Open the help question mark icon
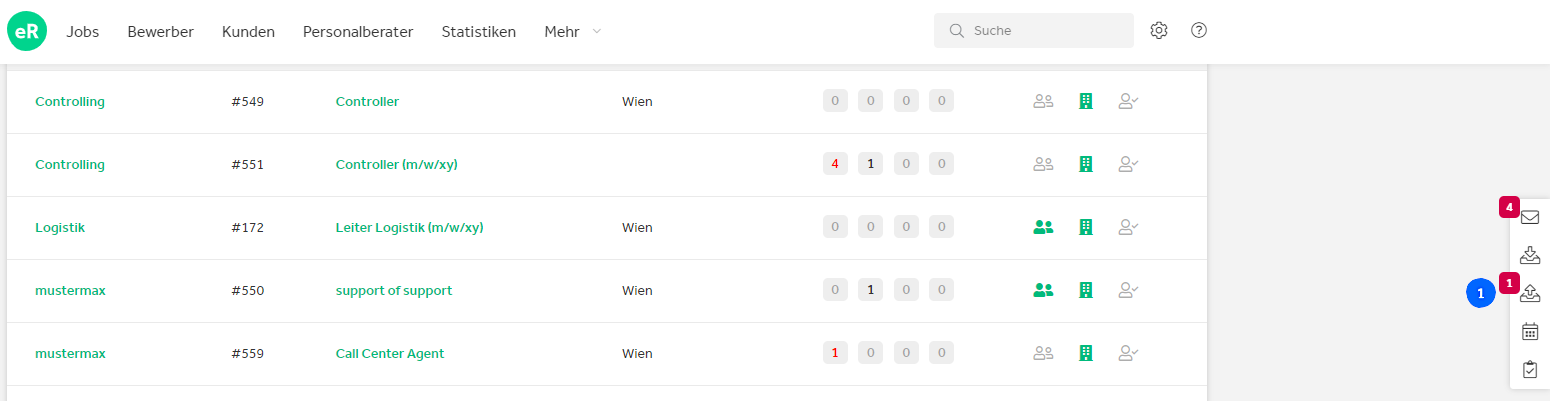Image resolution: width=1551 pixels, height=402 pixels. (1199, 30)
